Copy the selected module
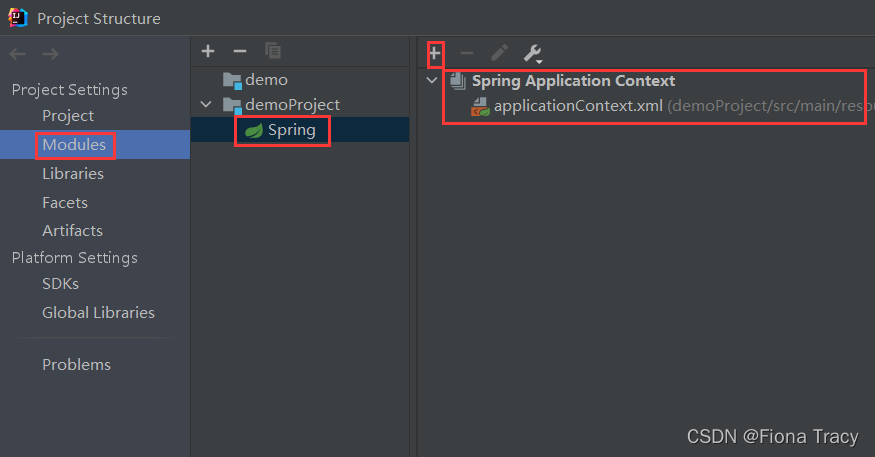This screenshot has height=457, width=875. [273, 51]
